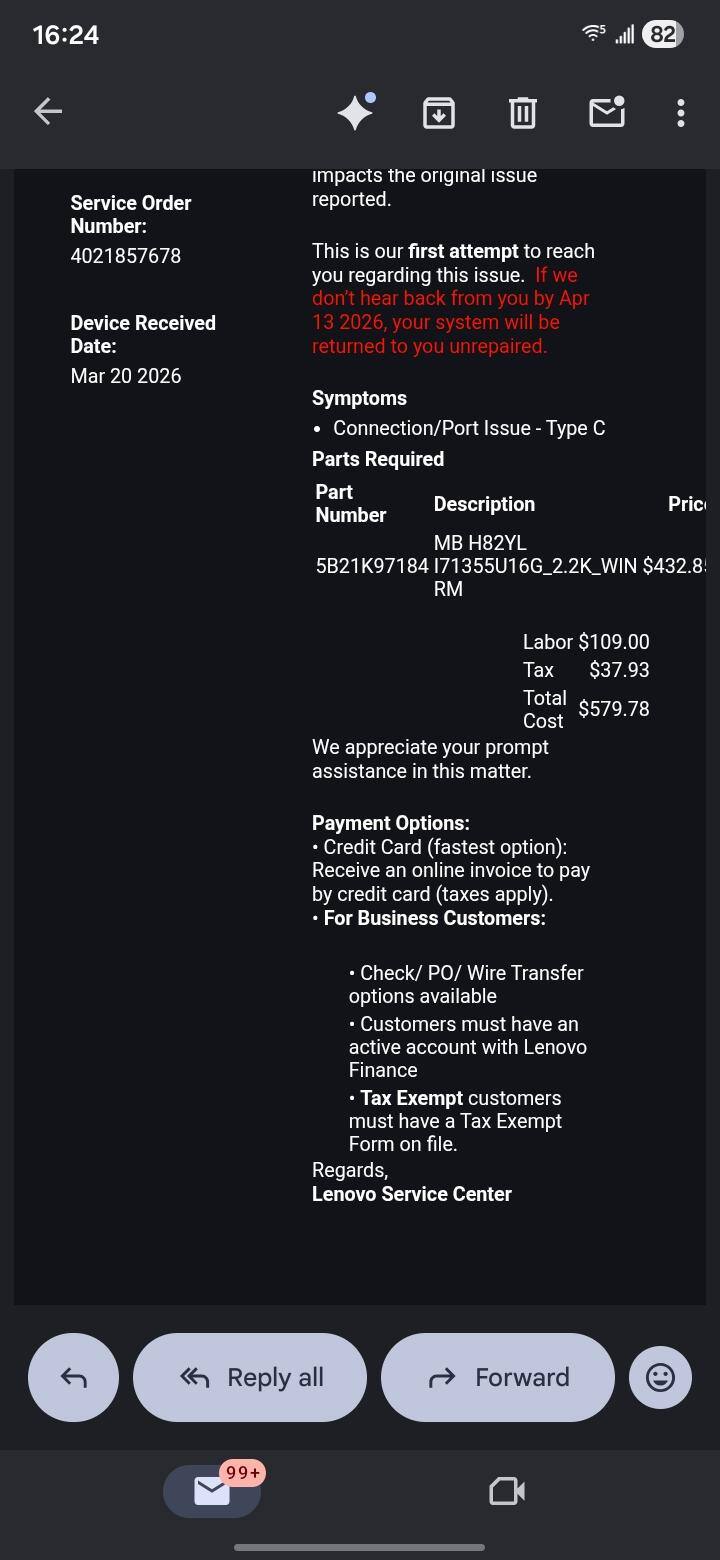The height and width of the screenshot is (1560, 720).
Task: Switch to the Meet tab
Action: click(x=506, y=1490)
